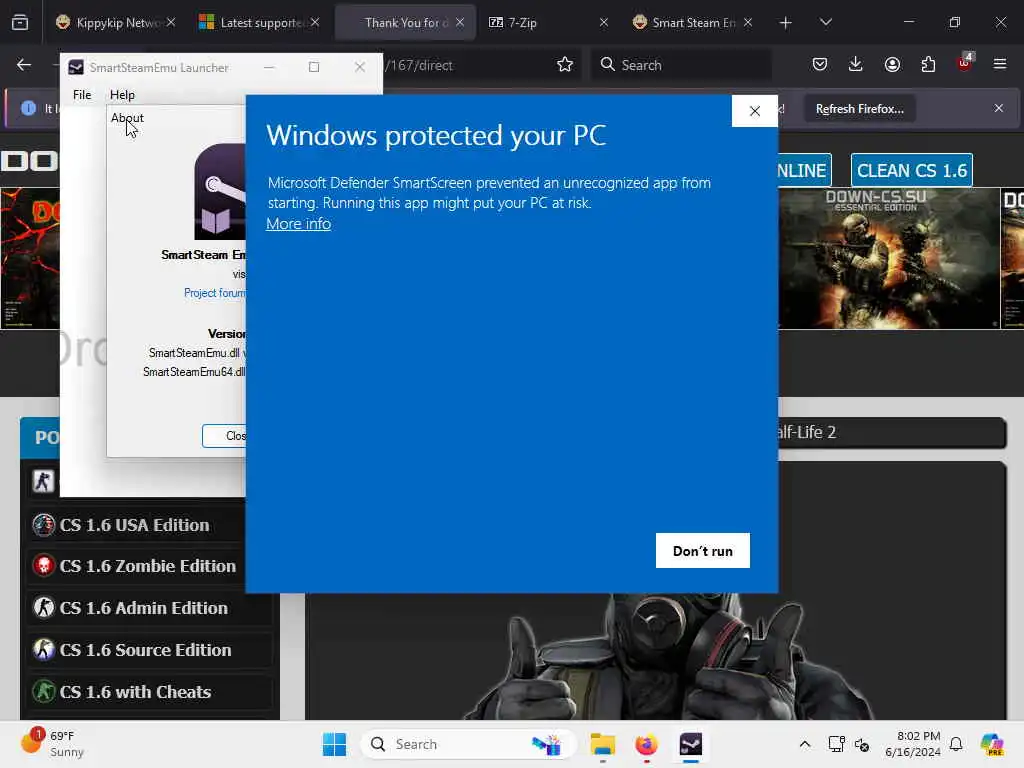Click the Admin Edition soldier icon
The height and width of the screenshot is (768, 1024).
click(44, 607)
